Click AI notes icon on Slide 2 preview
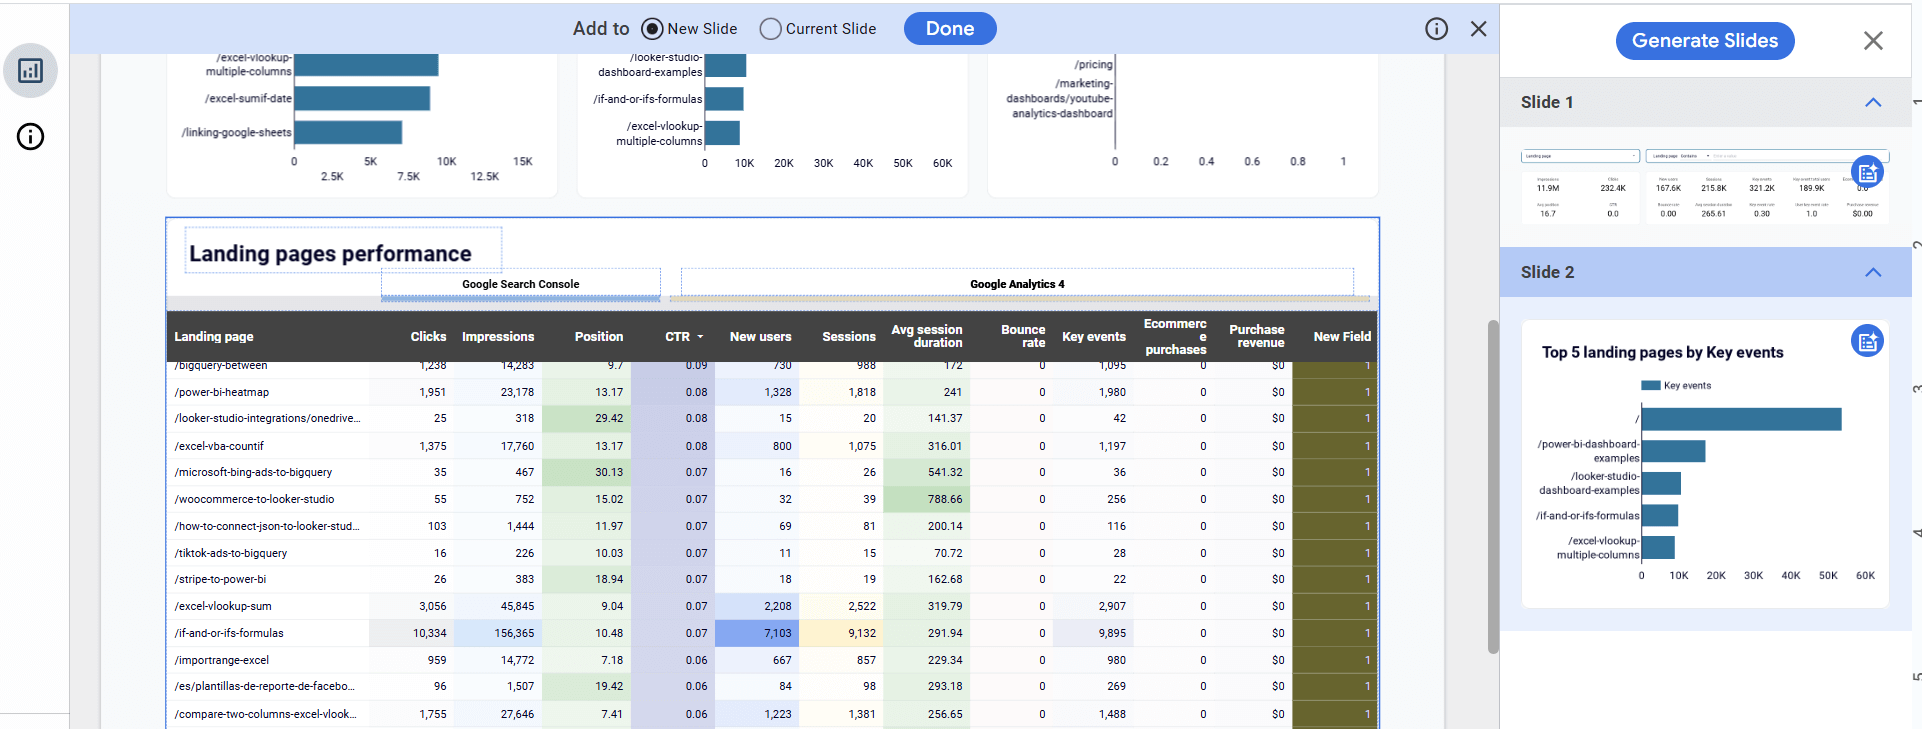 (x=1866, y=342)
